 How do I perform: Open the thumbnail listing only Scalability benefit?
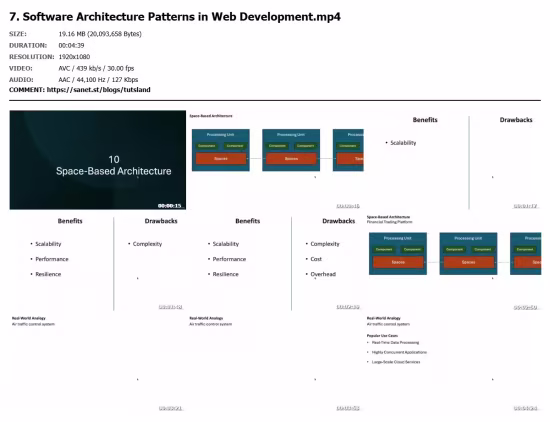click(452, 160)
